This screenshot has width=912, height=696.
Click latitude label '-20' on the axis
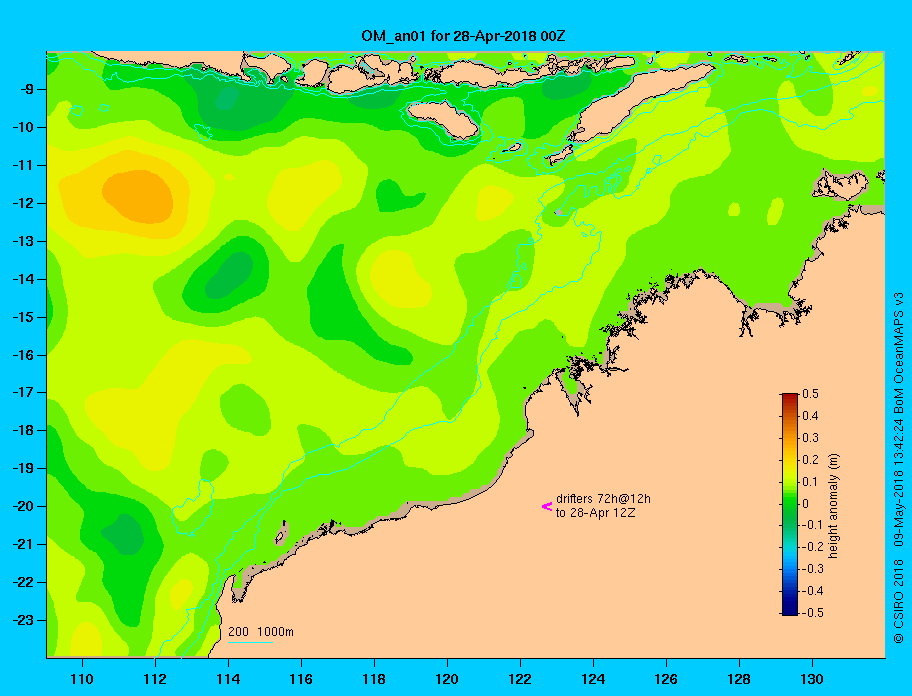(x=22, y=506)
